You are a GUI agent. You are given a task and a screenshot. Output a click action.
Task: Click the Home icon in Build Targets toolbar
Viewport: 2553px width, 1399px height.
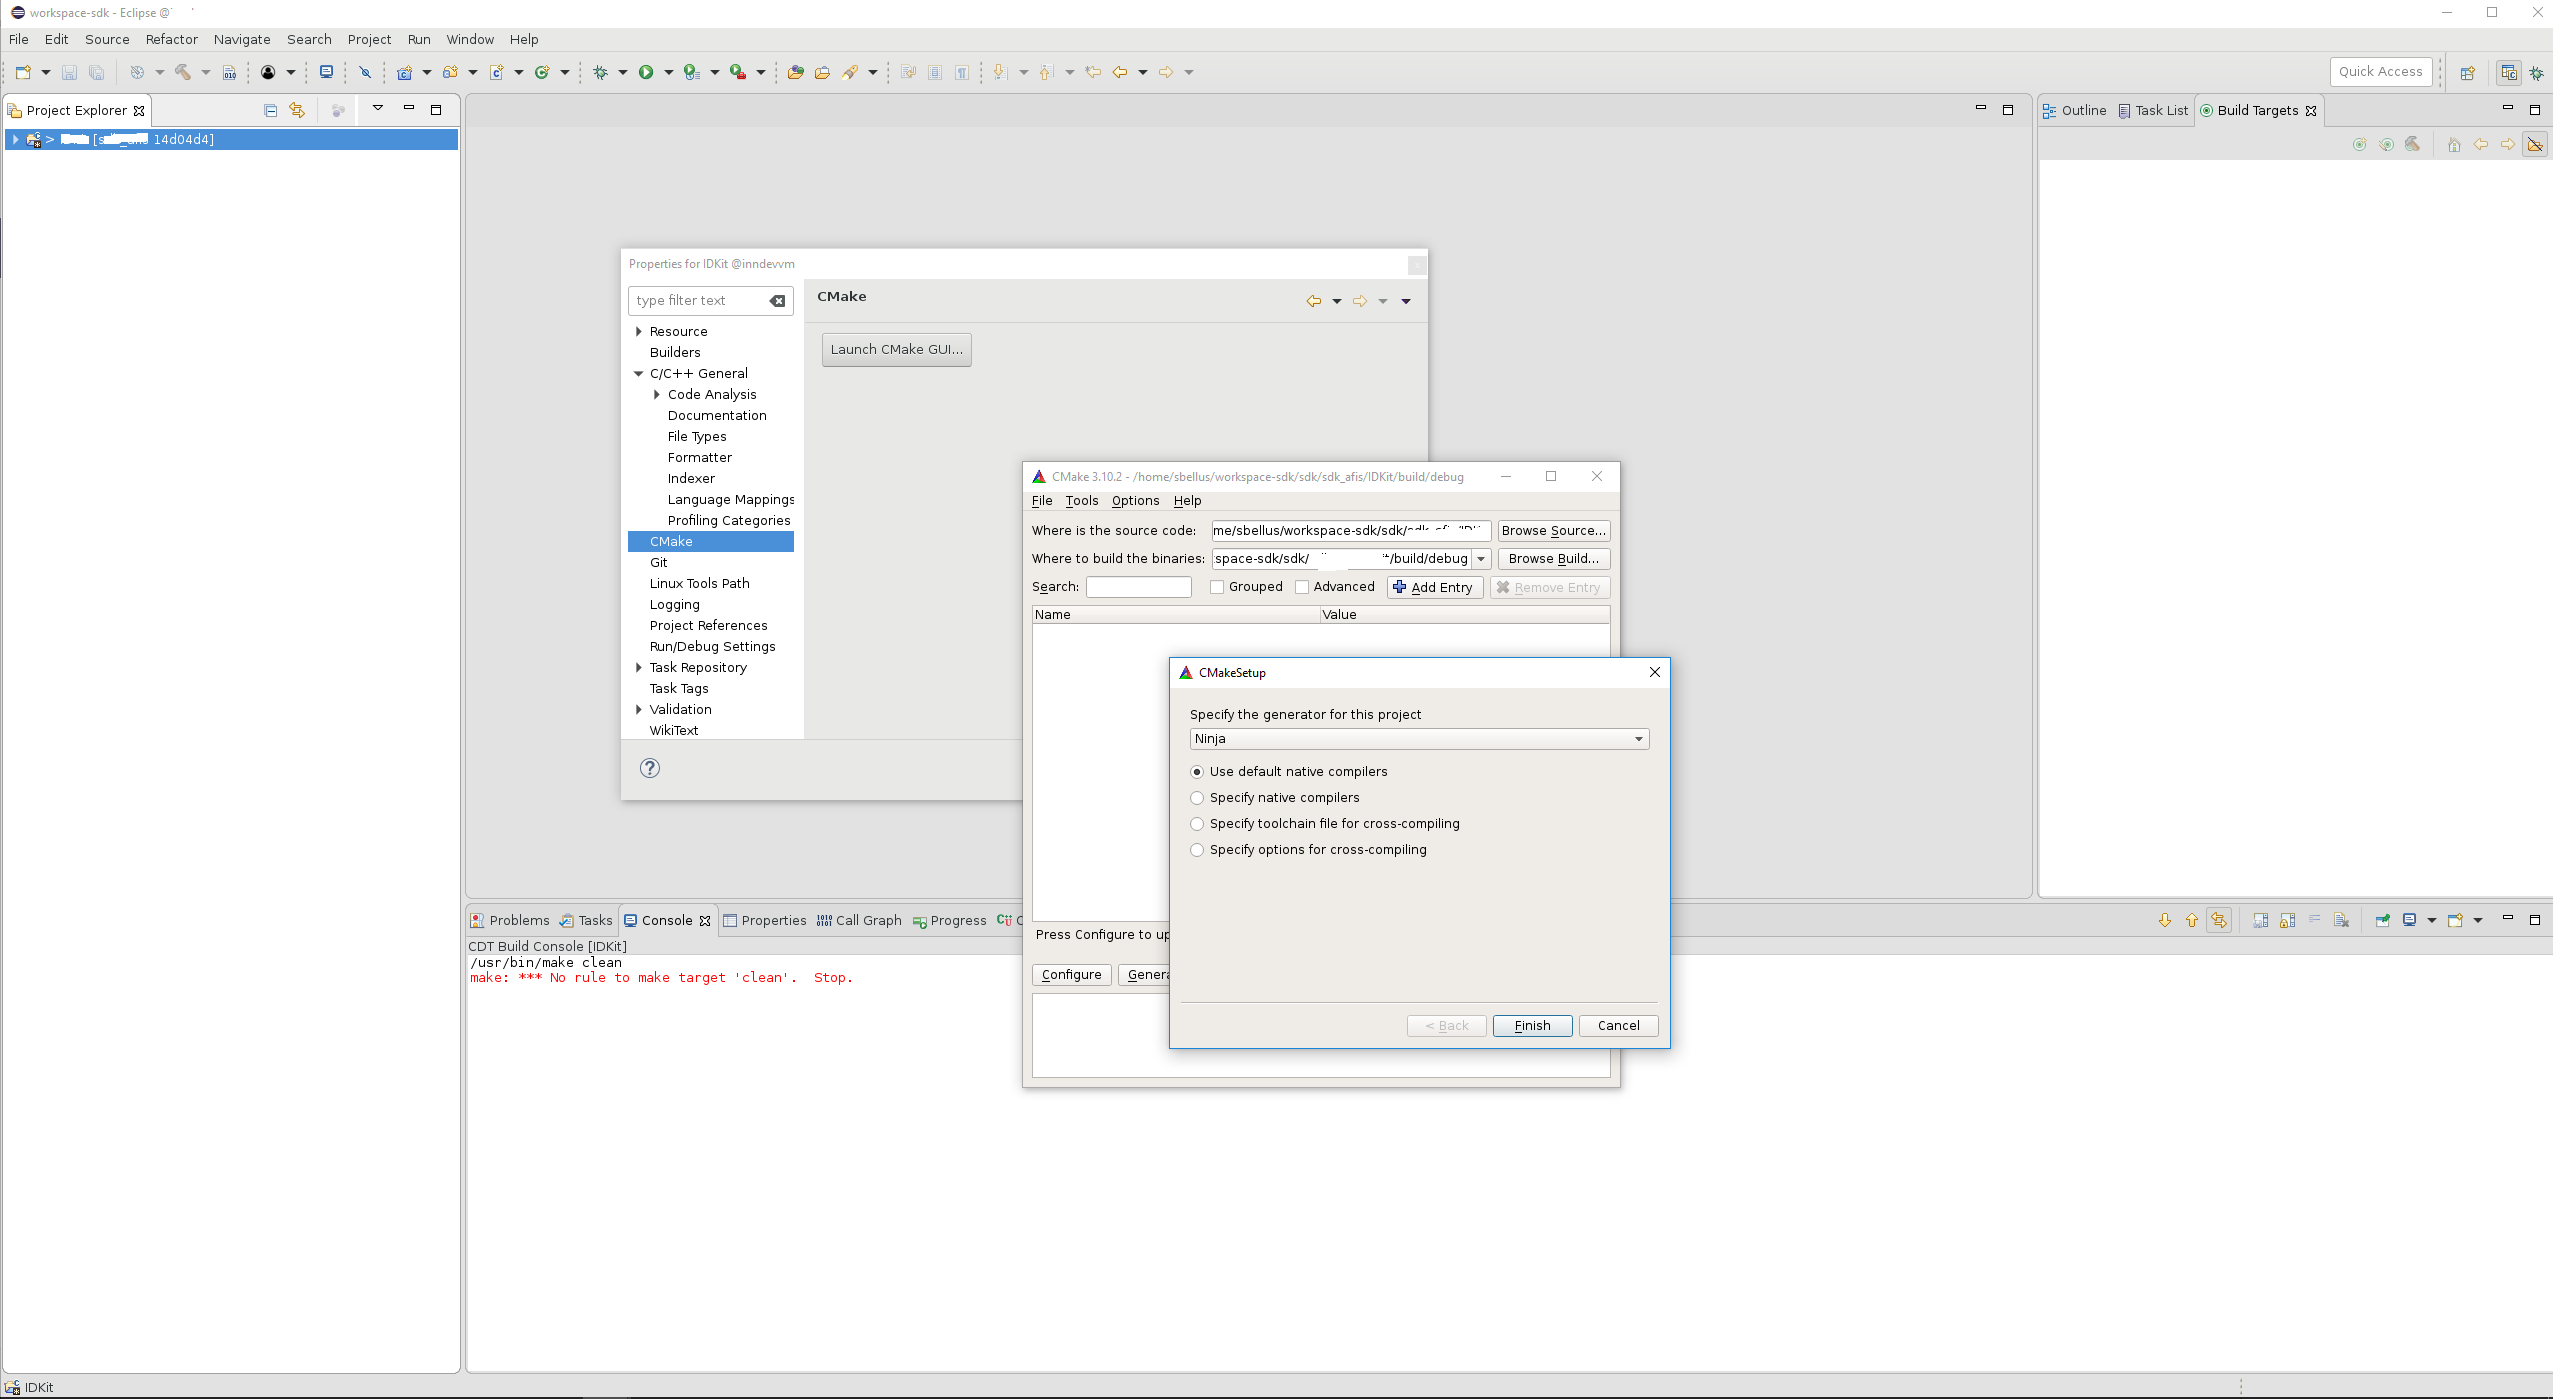[x=2454, y=145]
